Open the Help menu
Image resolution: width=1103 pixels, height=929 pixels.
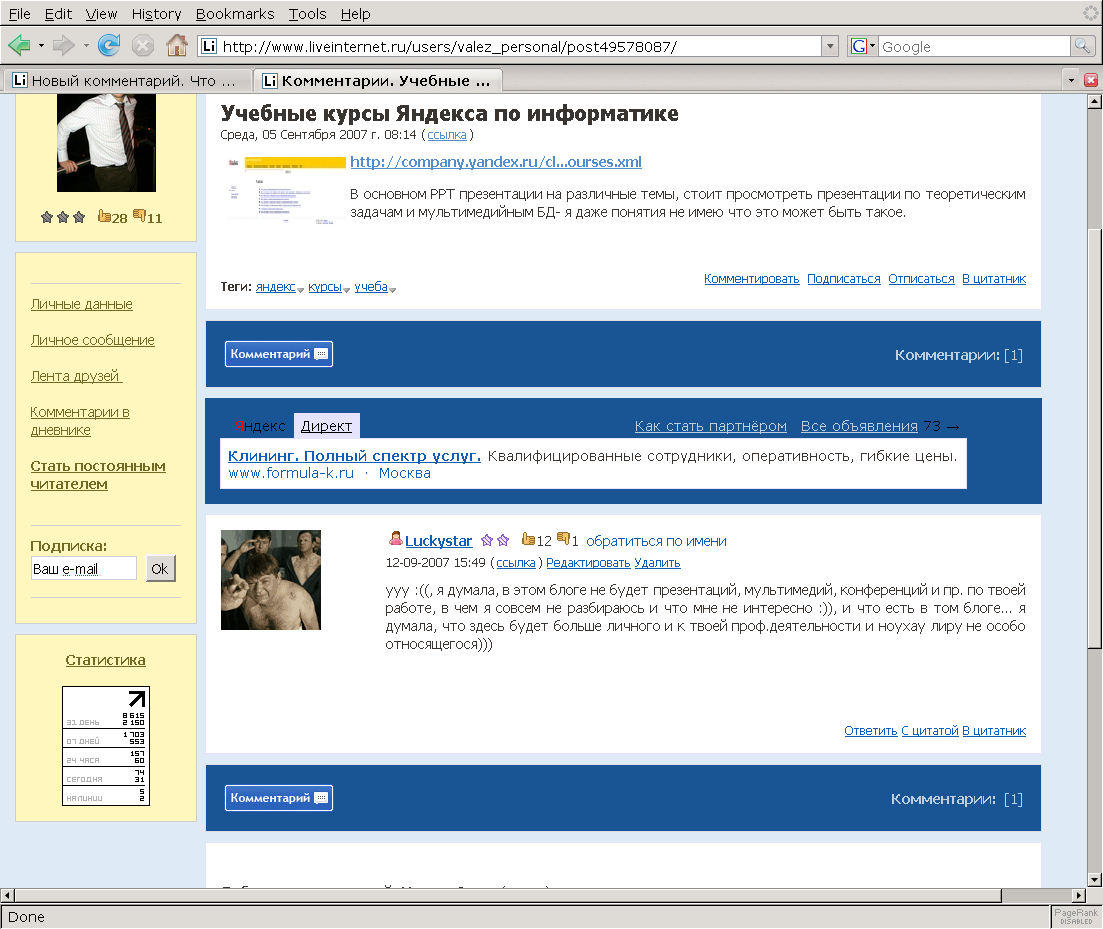[355, 14]
